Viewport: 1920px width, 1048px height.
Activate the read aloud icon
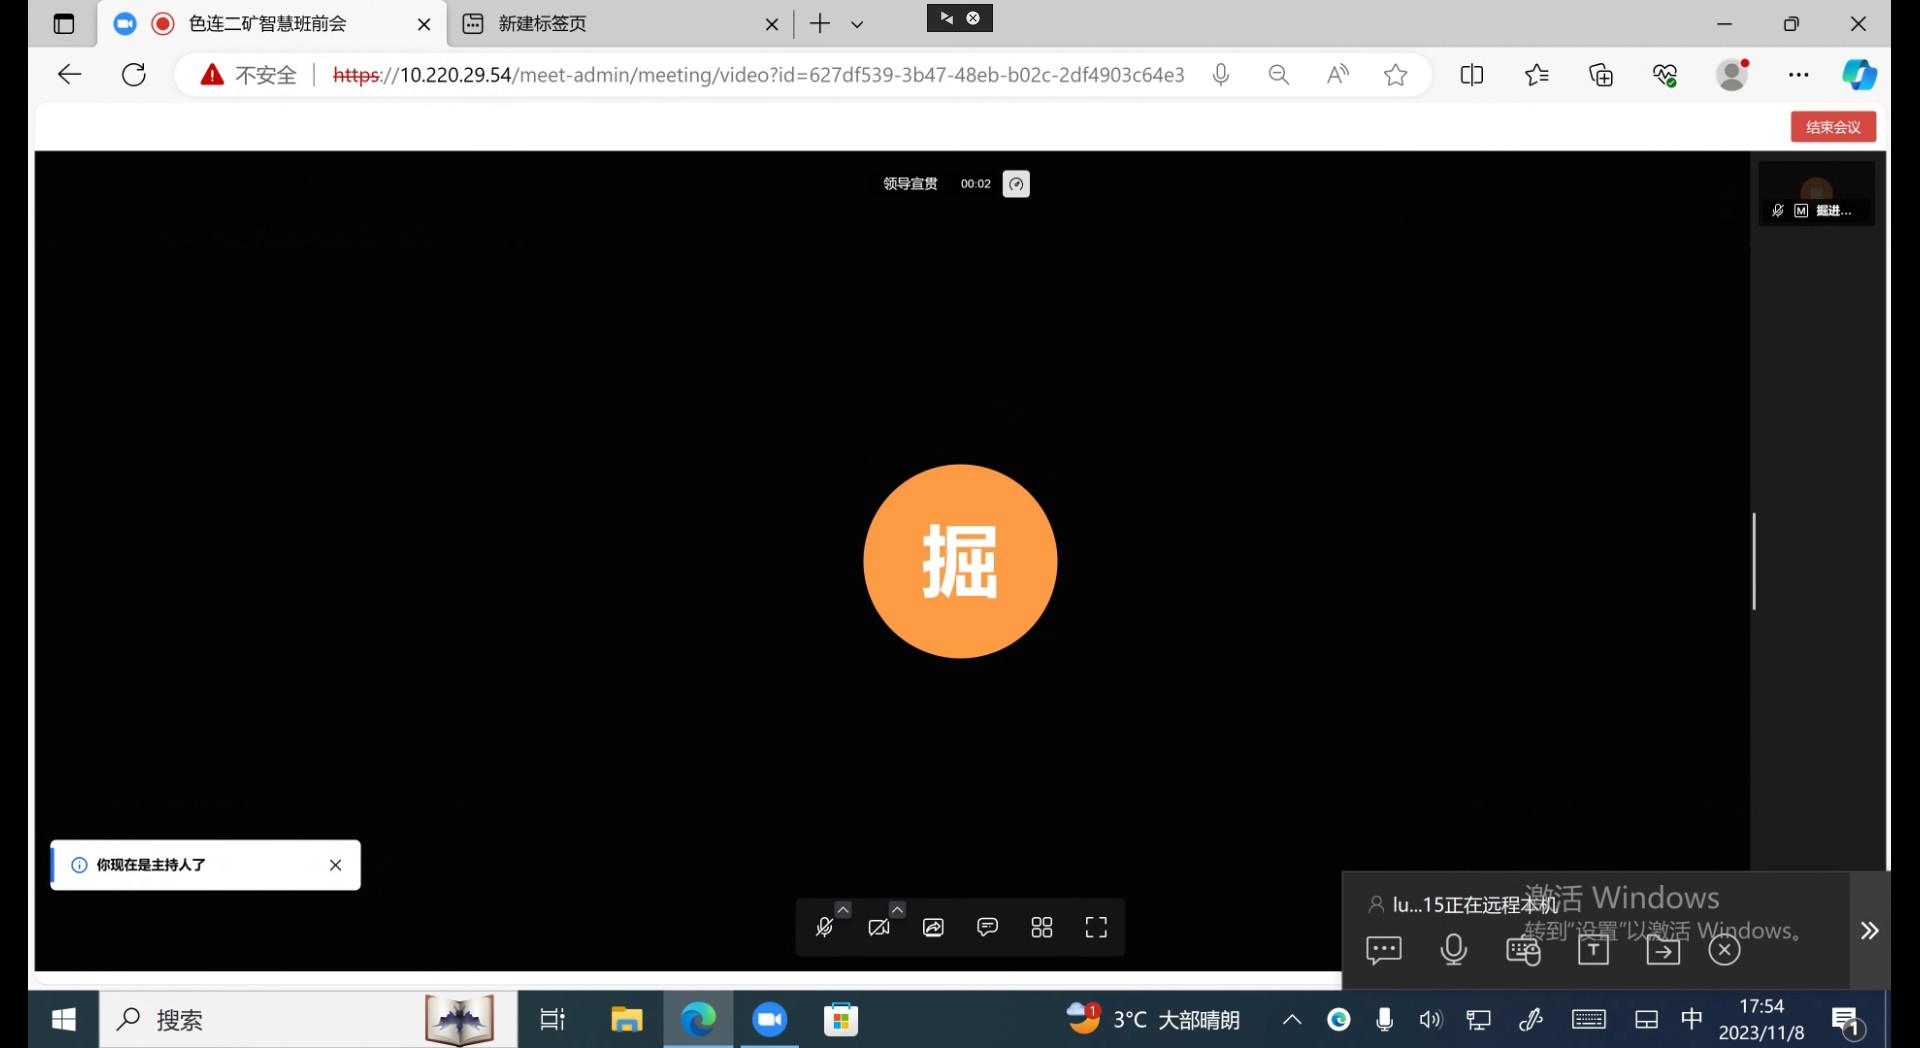pos(1337,75)
